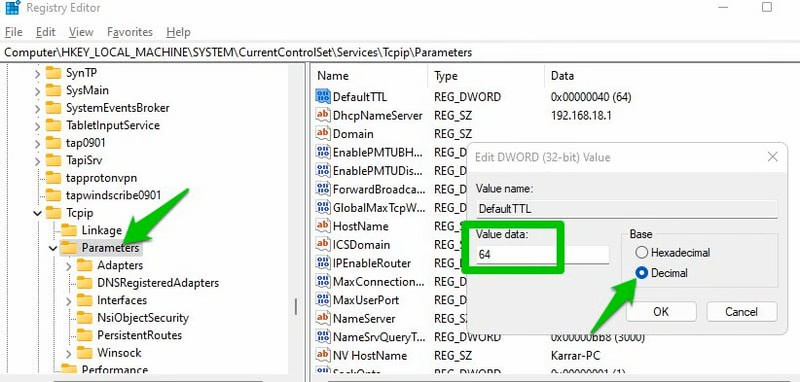
Task: Expand the Adapters subkey
Action: pyautogui.click(x=69, y=266)
